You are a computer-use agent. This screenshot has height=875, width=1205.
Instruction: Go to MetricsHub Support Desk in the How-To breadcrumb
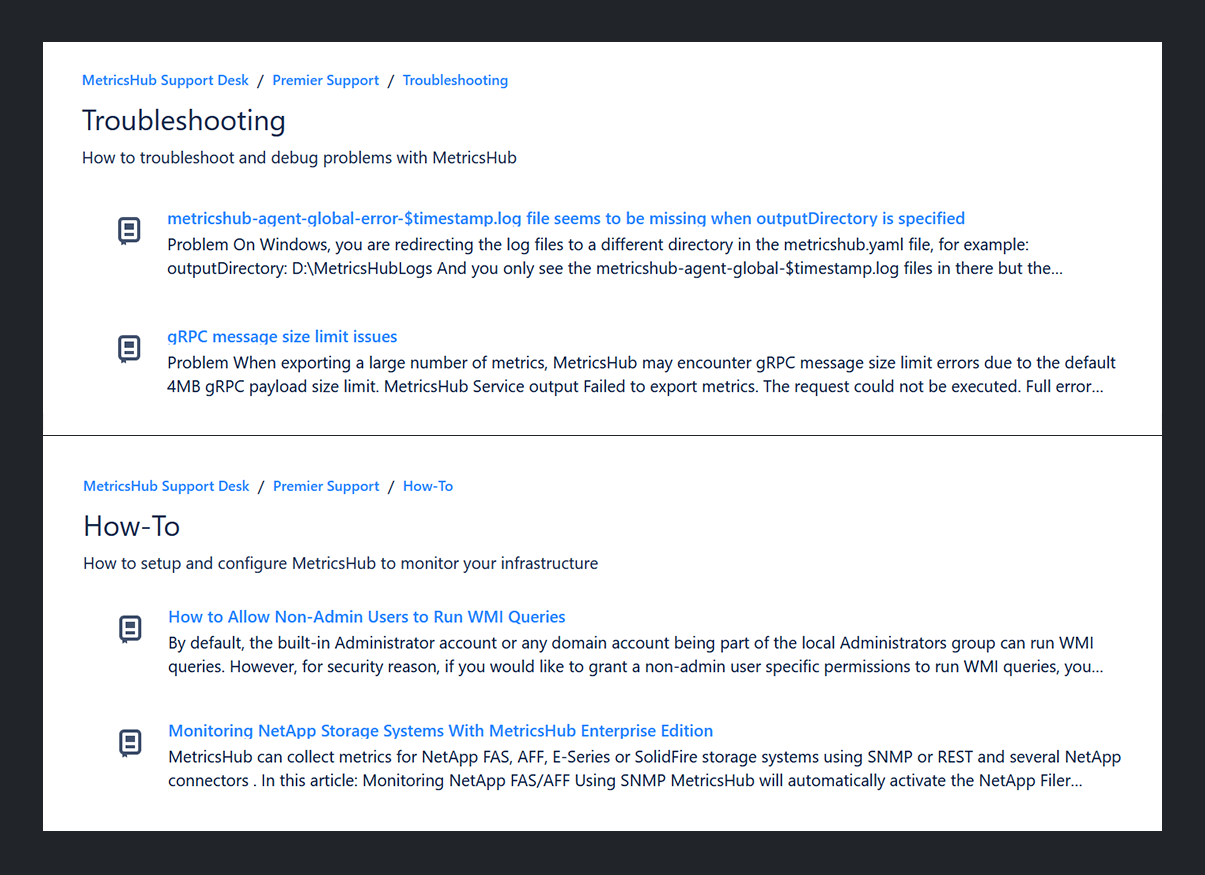[166, 486]
